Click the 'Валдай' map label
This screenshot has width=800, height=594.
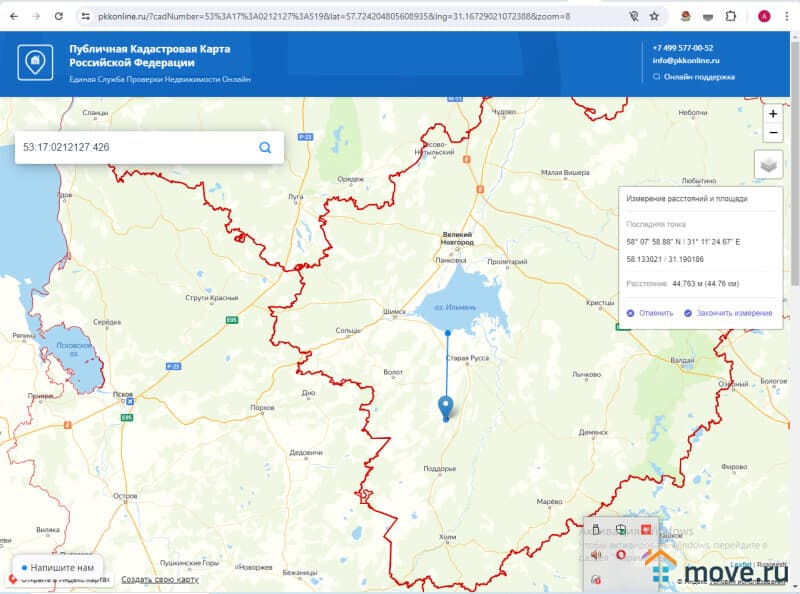pyautogui.click(x=682, y=360)
